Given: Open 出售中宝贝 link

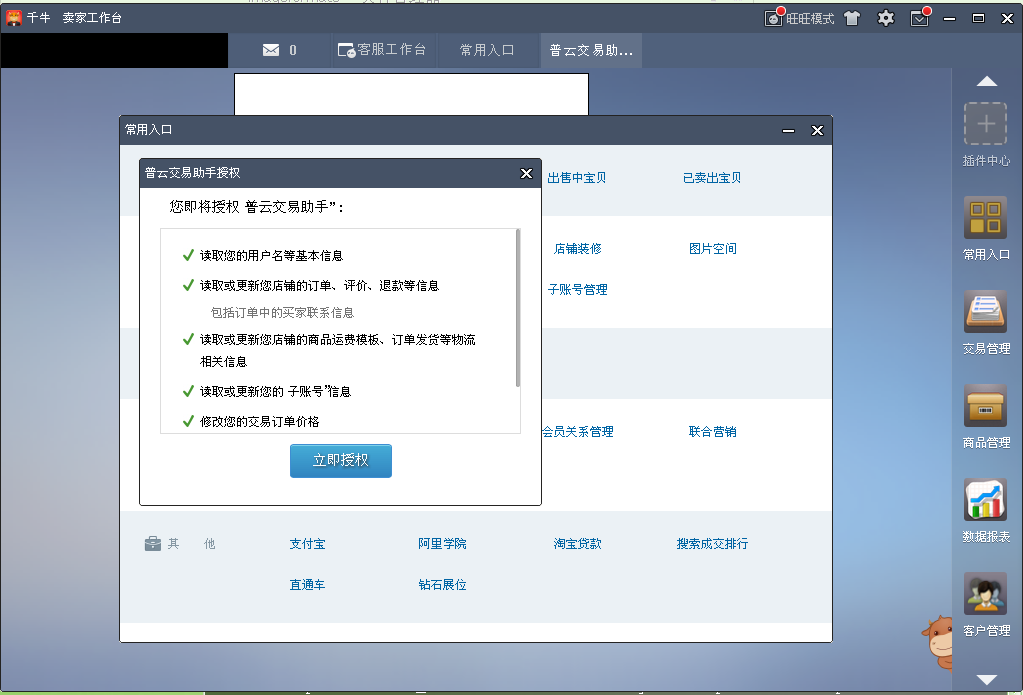Looking at the screenshot, I should [x=577, y=178].
